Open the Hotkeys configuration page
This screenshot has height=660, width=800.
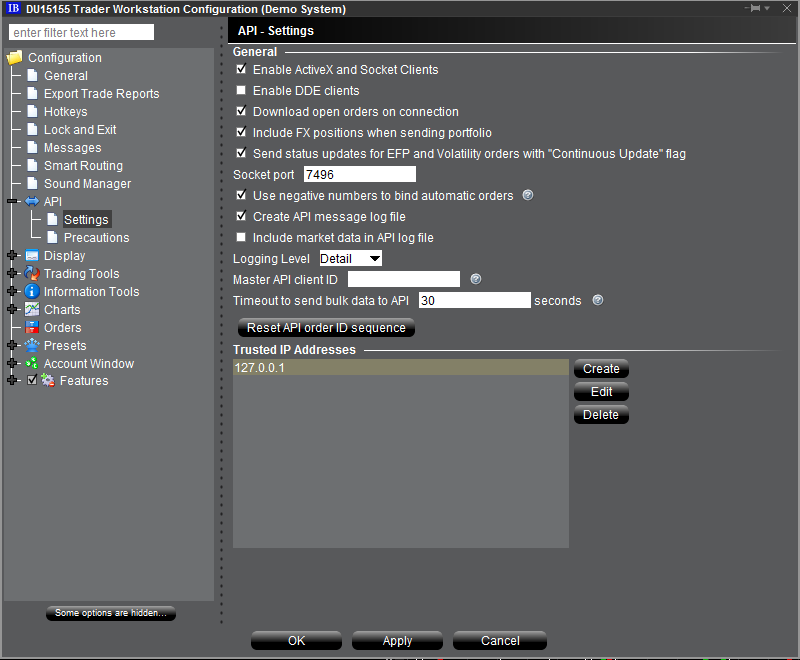pyautogui.click(x=65, y=112)
